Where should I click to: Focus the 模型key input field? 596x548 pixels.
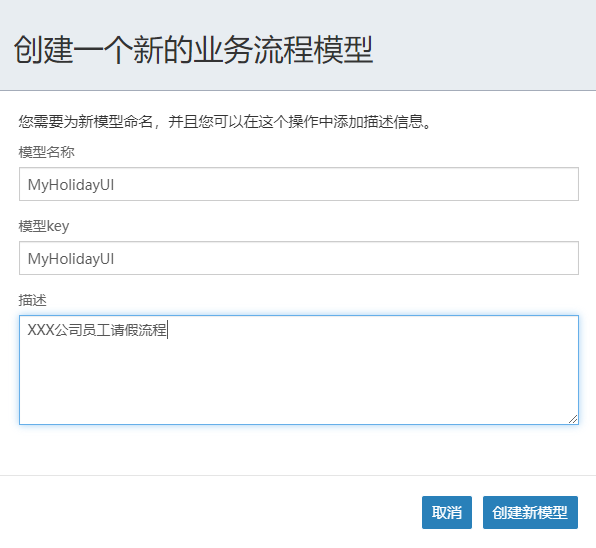(x=299, y=258)
